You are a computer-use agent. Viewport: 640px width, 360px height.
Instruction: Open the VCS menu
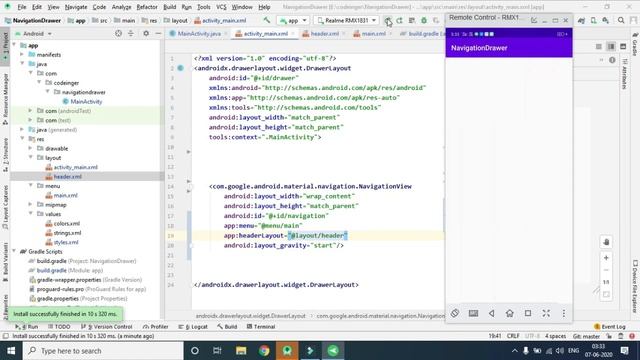221,7
